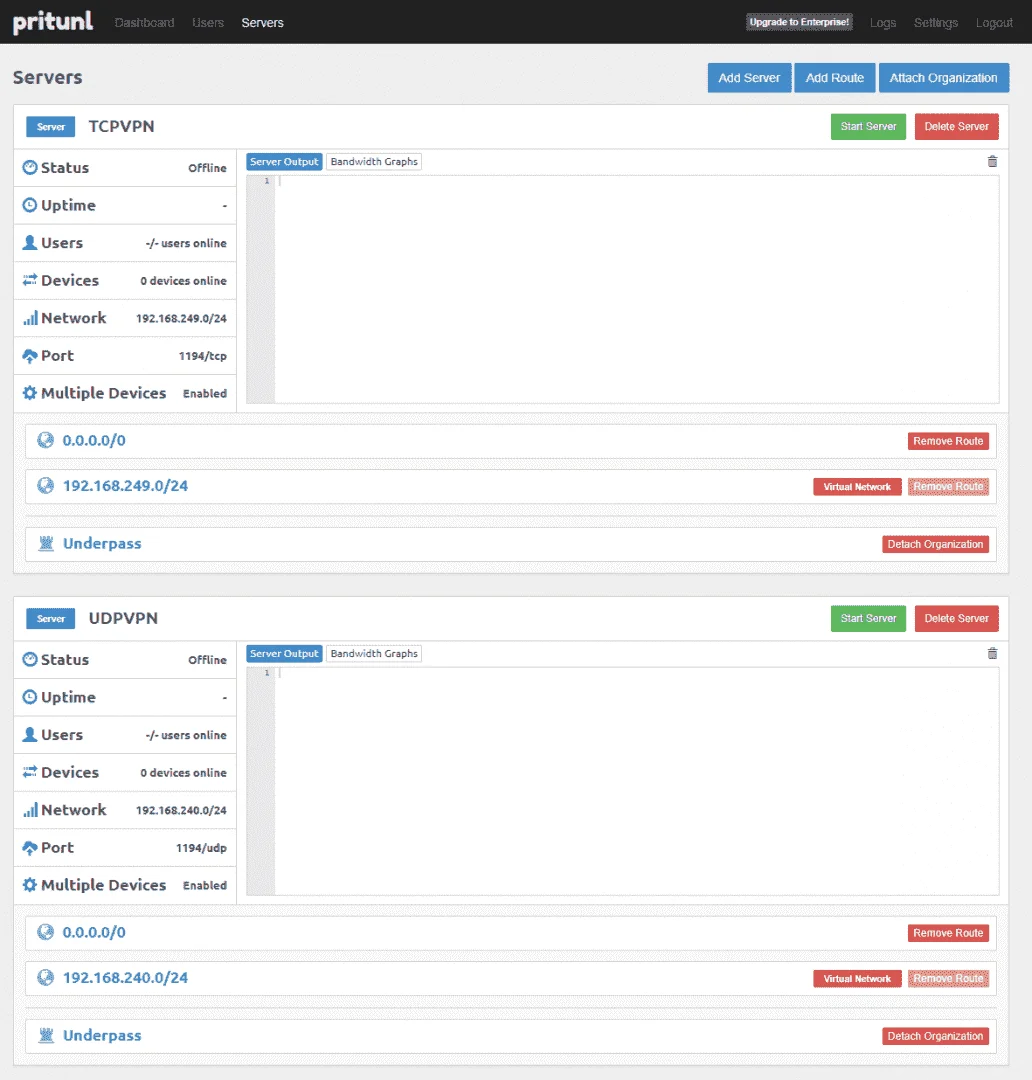Click the TCPVPN Network signal bars icon

pos(30,318)
